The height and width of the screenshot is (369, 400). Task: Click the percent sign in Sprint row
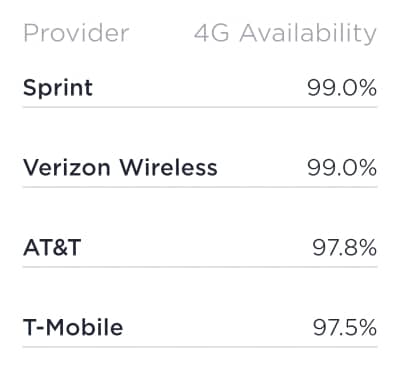(x=367, y=88)
